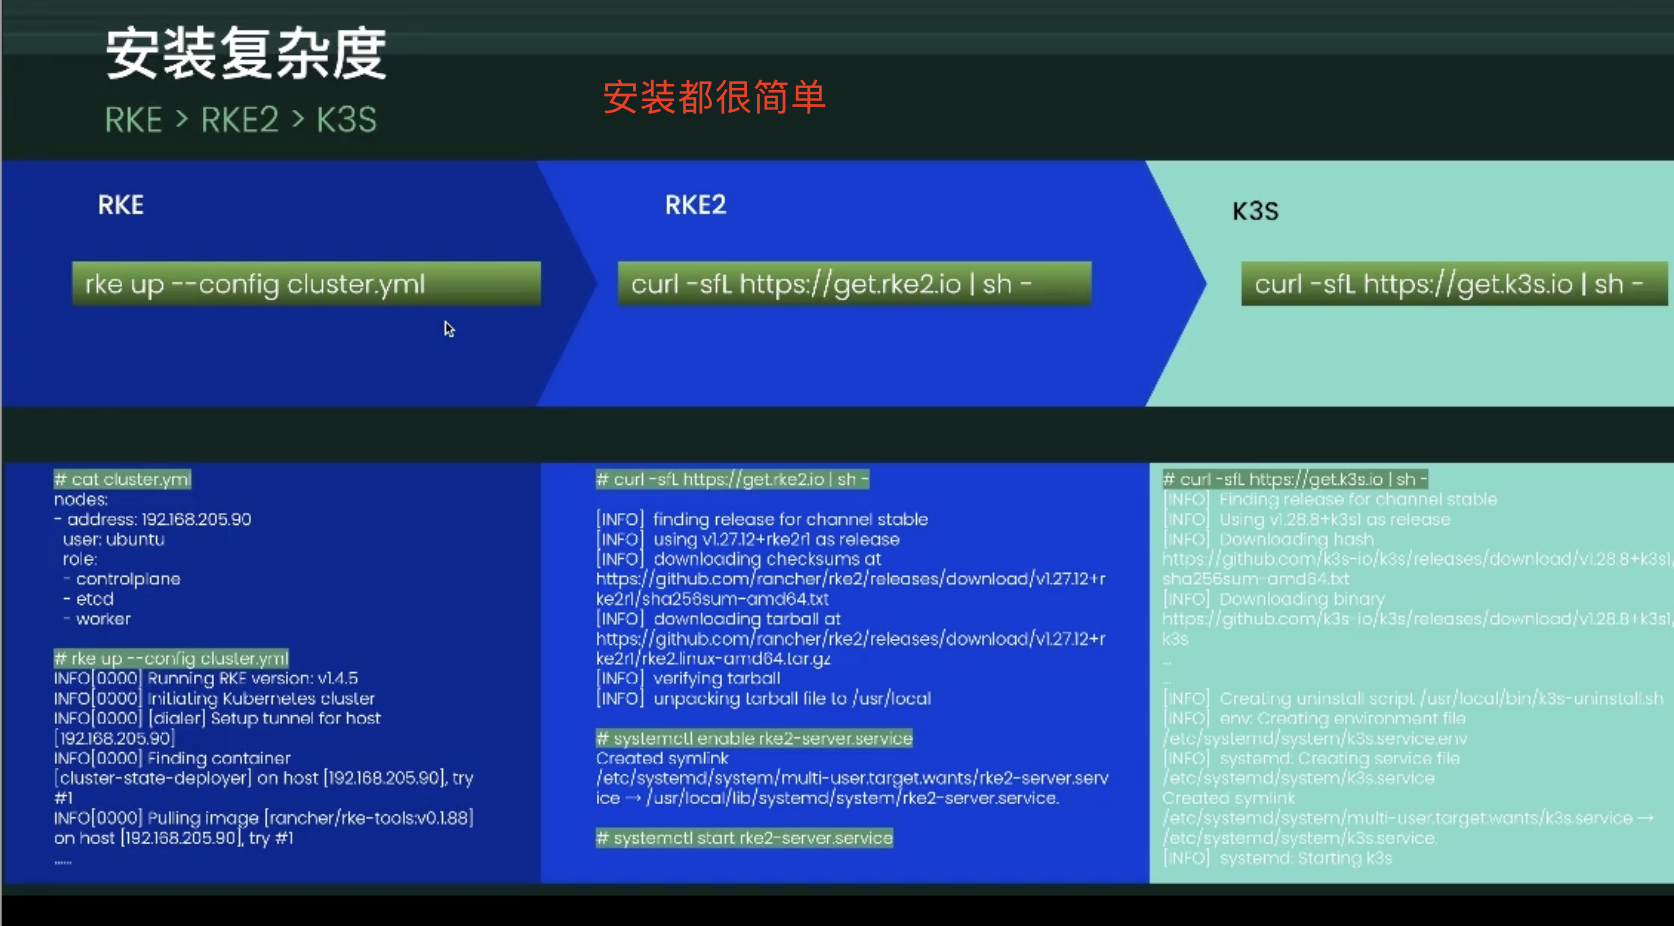Click the green rke up --config cluster.yml box
This screenshot has height=926, width=1674.
pyautogui.click(x=306, y=284)
